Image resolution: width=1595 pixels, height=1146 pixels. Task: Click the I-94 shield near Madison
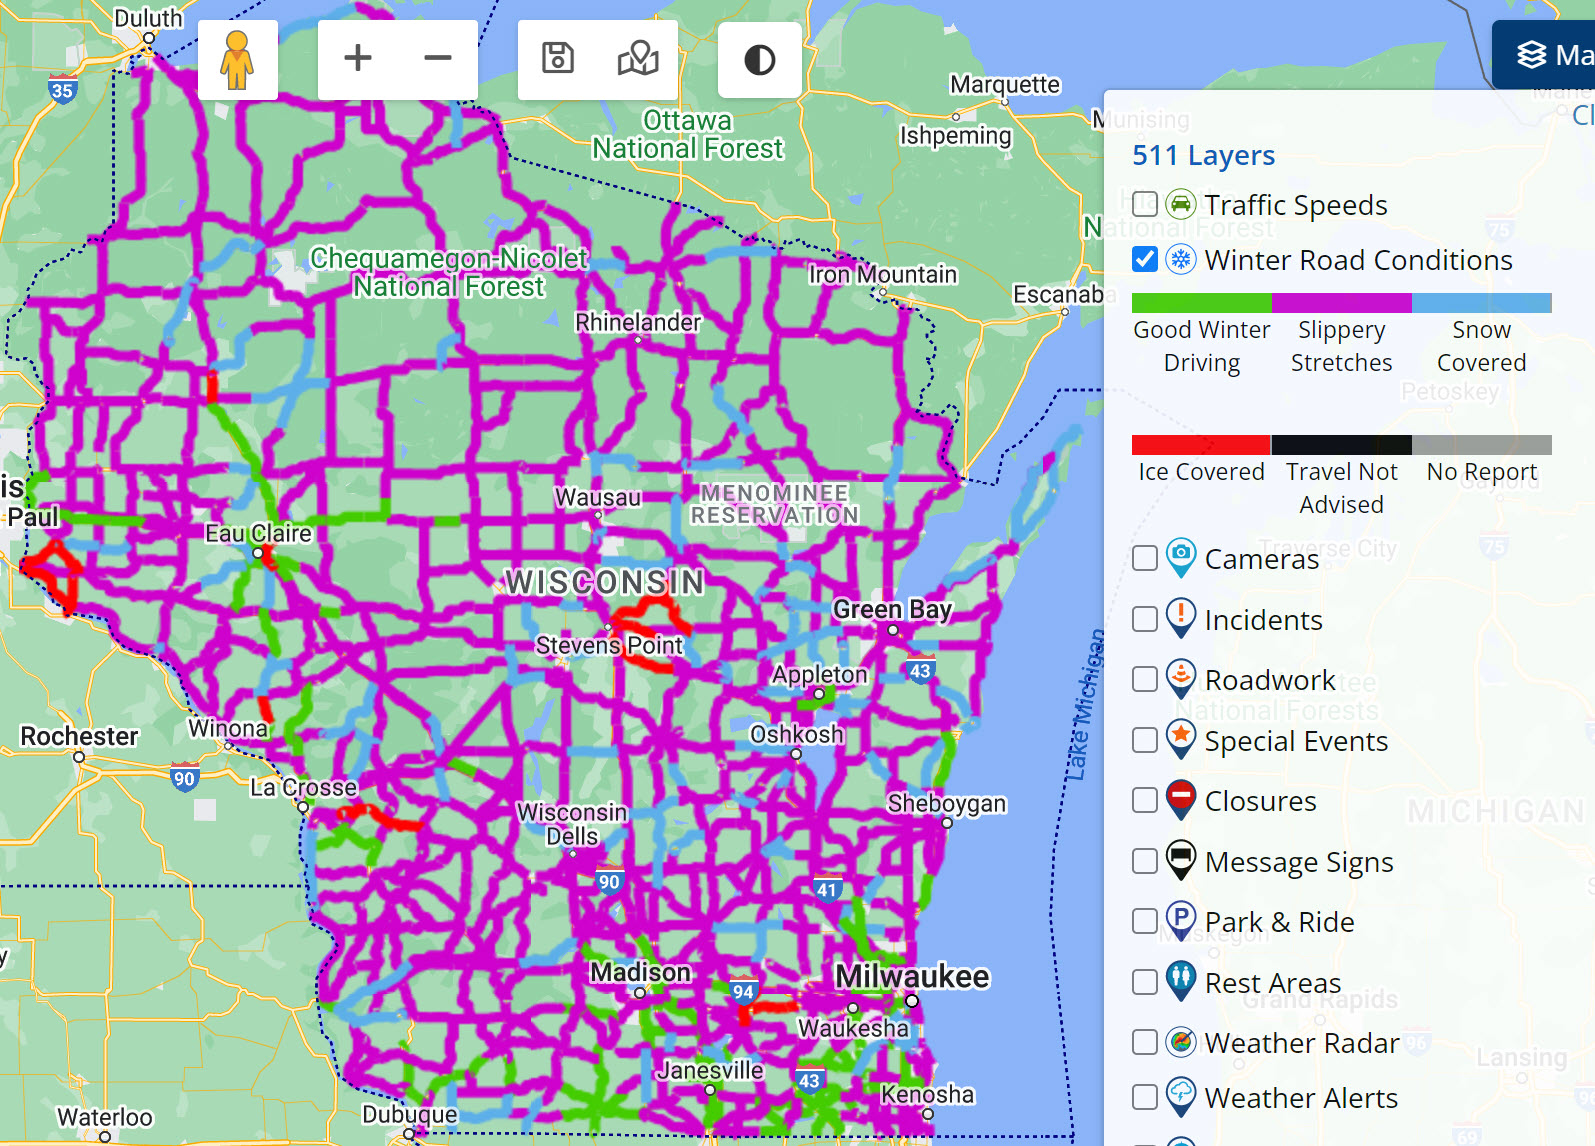(742, 991)
